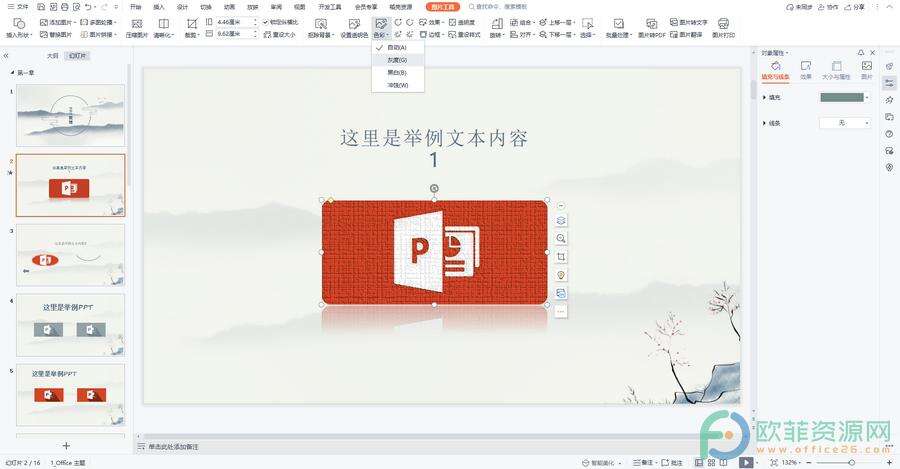900x469 pixels.
Task: Switch to Outline (大纲) view tab
Action: tap(52, 56)
